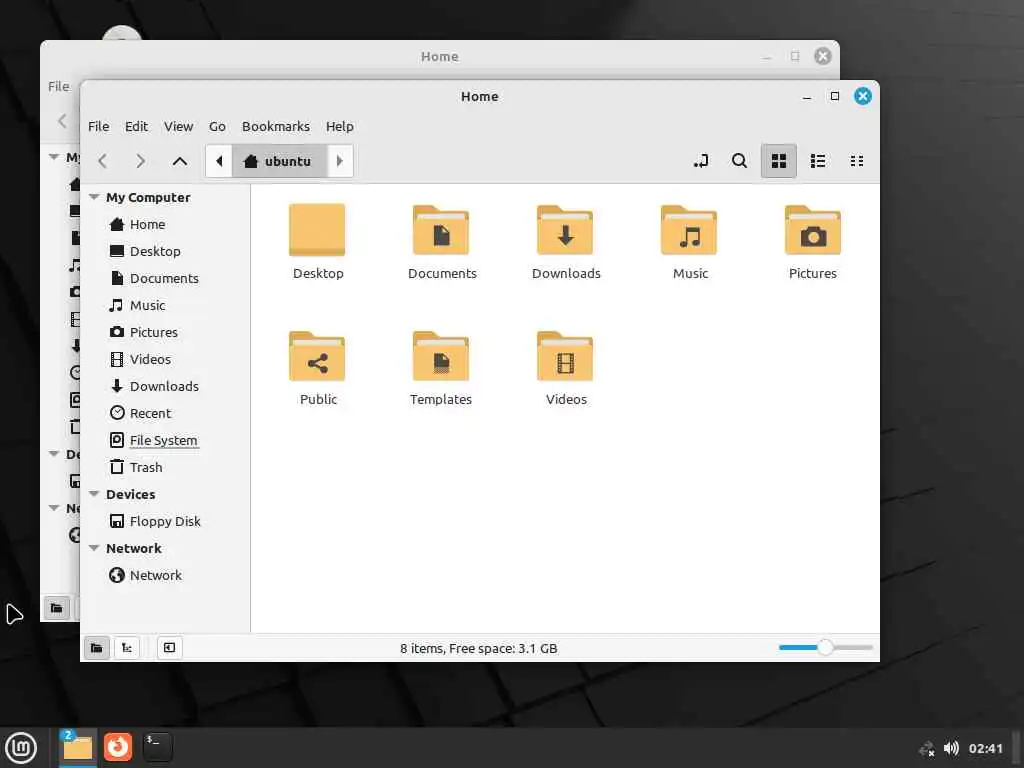Collapse the Devices section in the back window
The height and width of the screenshot is (768, 1024).
pos(54,454)
